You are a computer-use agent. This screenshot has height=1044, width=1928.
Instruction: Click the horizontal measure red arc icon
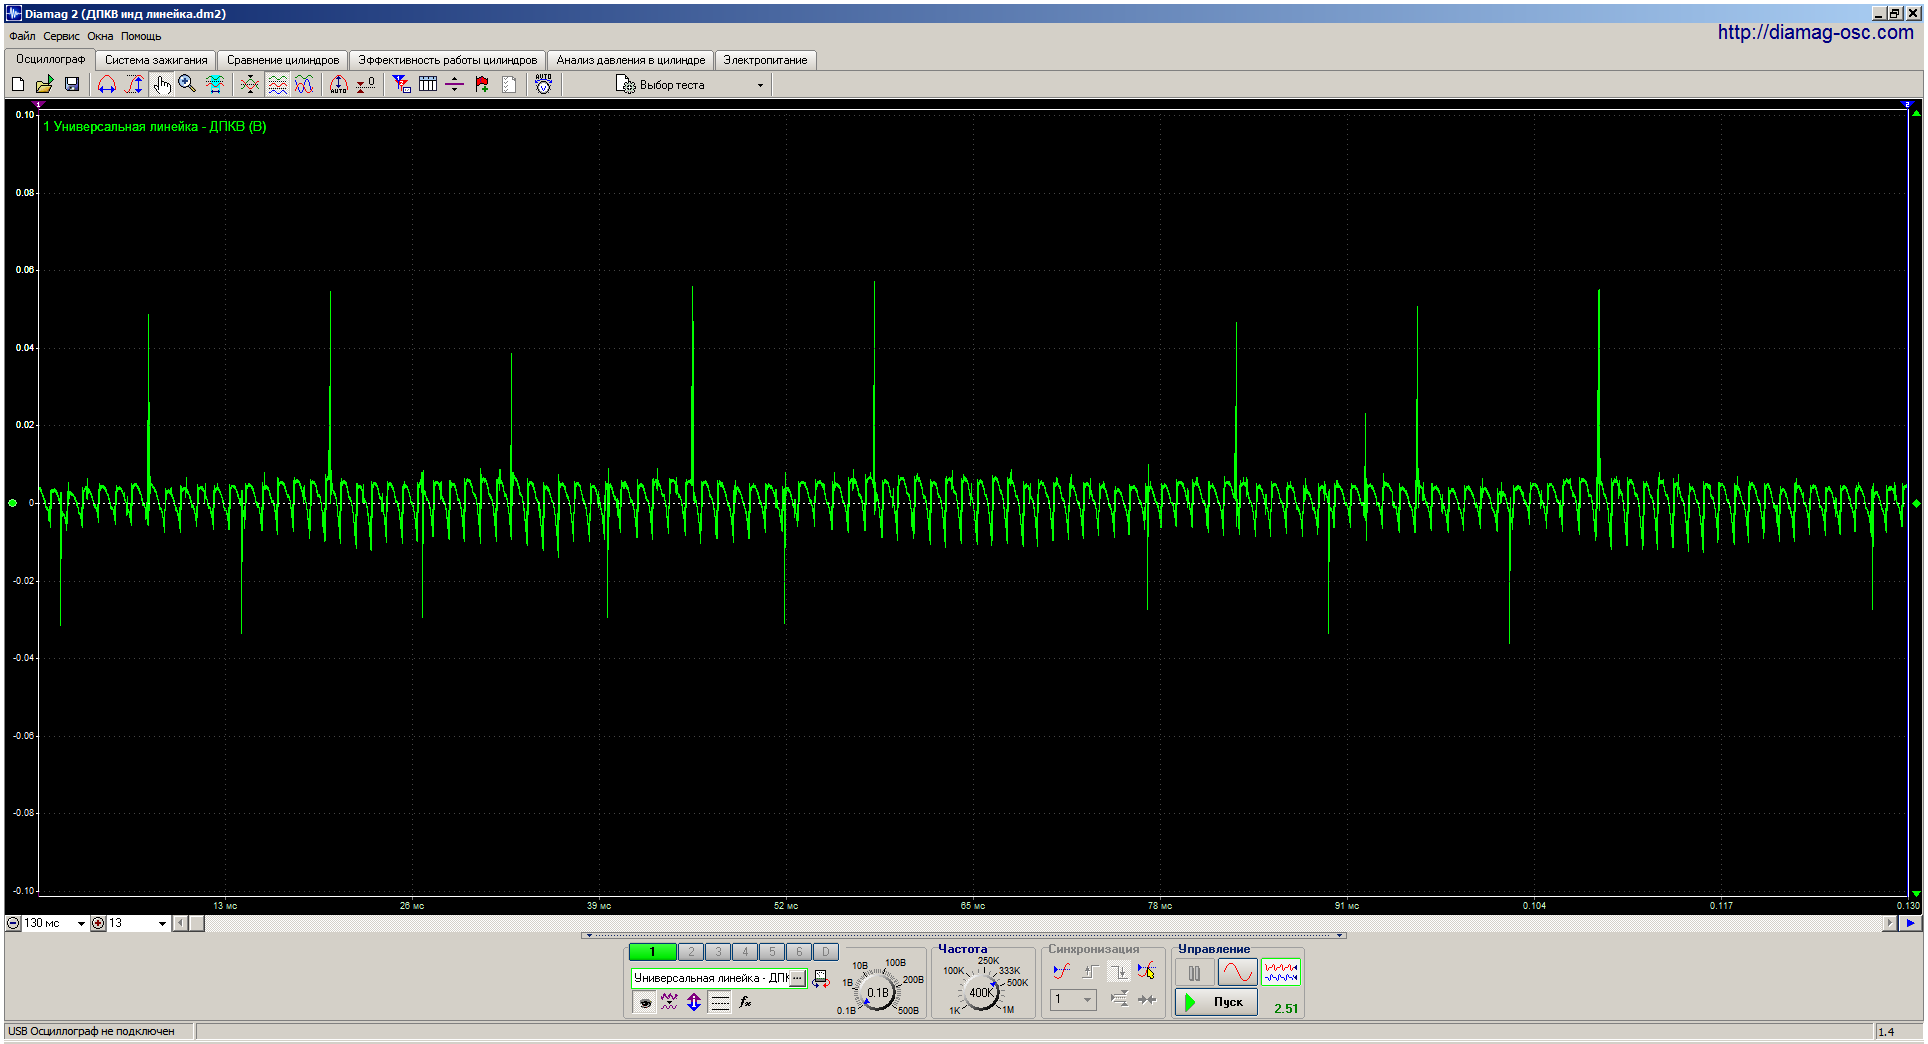pyautogui.click(x=107, y=85)
